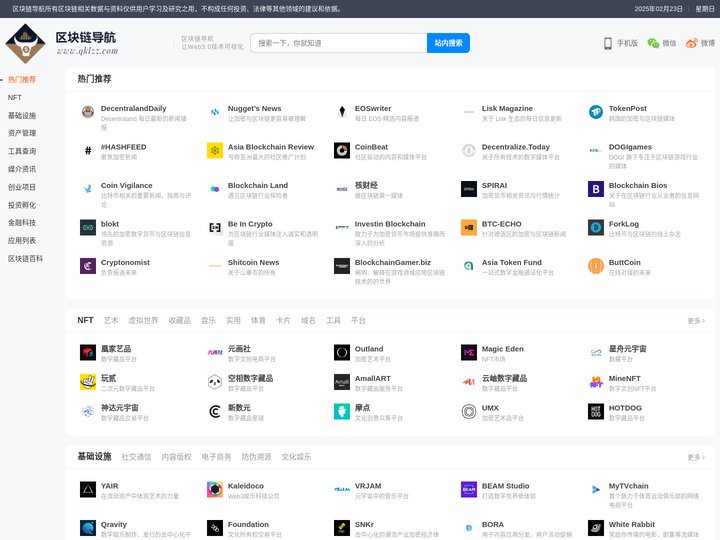
Task: Click the BEAM Studio icon
Action: 469,489
